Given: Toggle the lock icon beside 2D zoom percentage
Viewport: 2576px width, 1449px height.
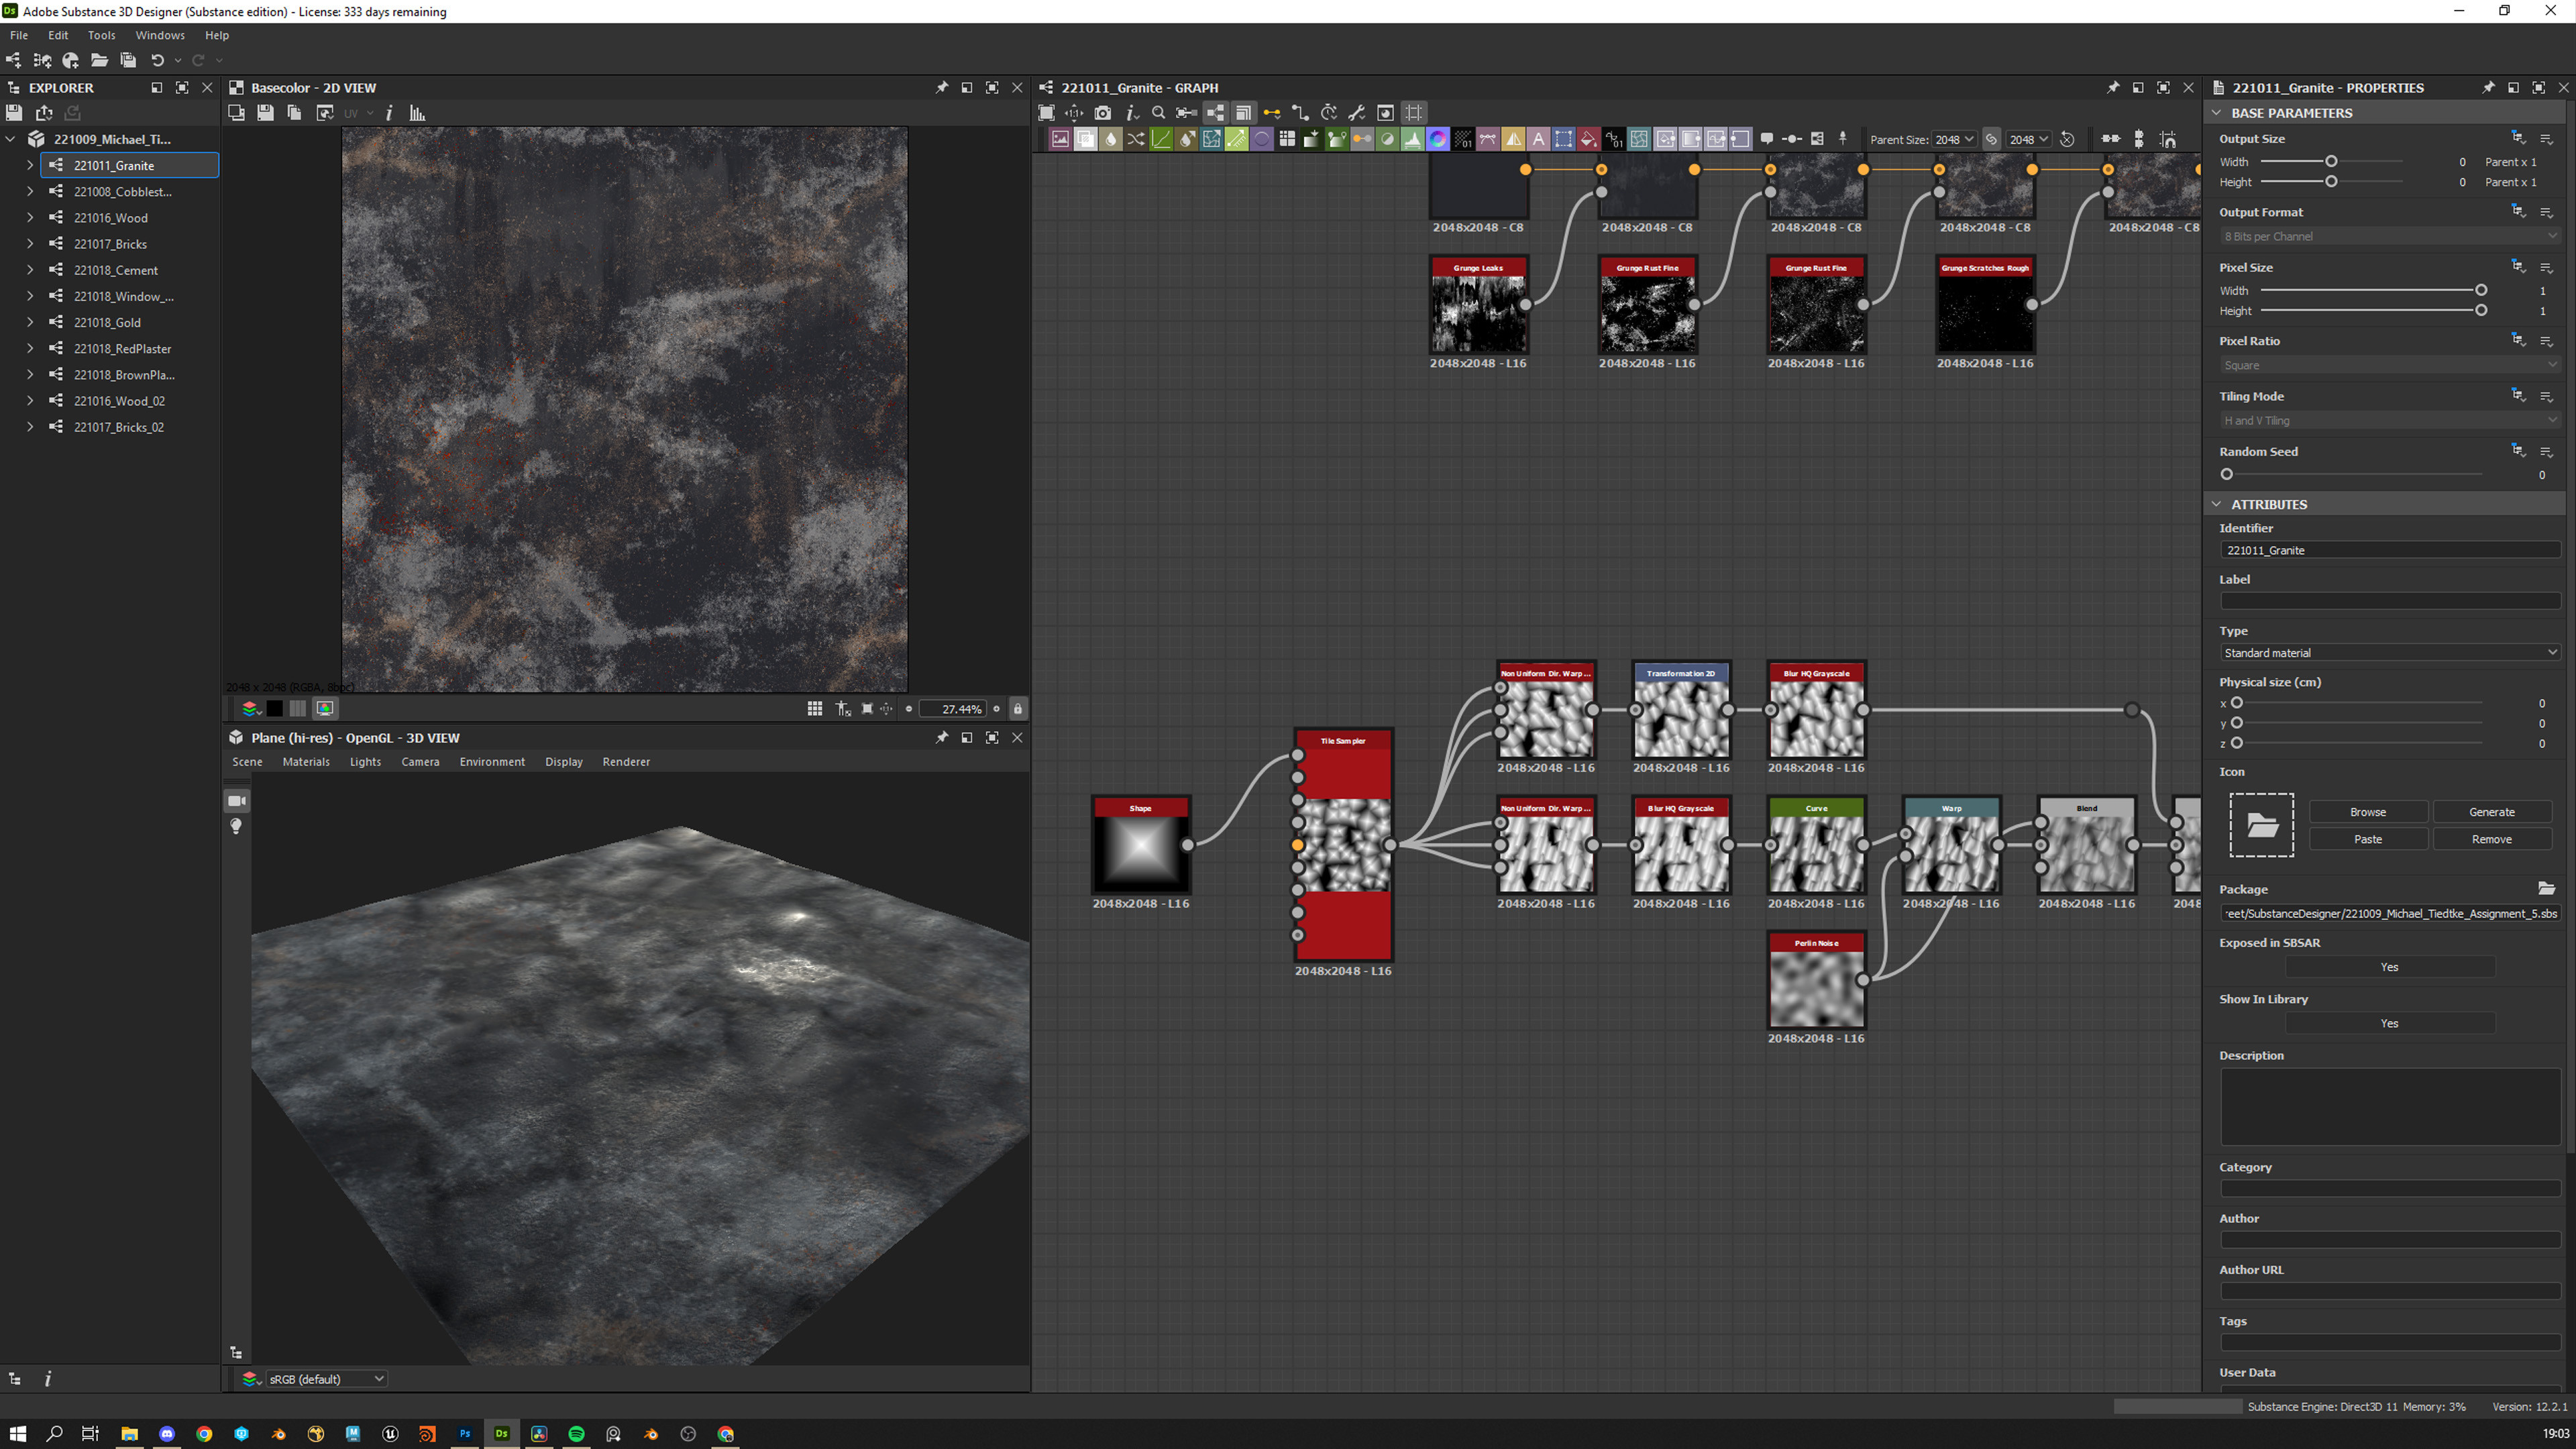Looking at the screenshot, I should 1017,709.
